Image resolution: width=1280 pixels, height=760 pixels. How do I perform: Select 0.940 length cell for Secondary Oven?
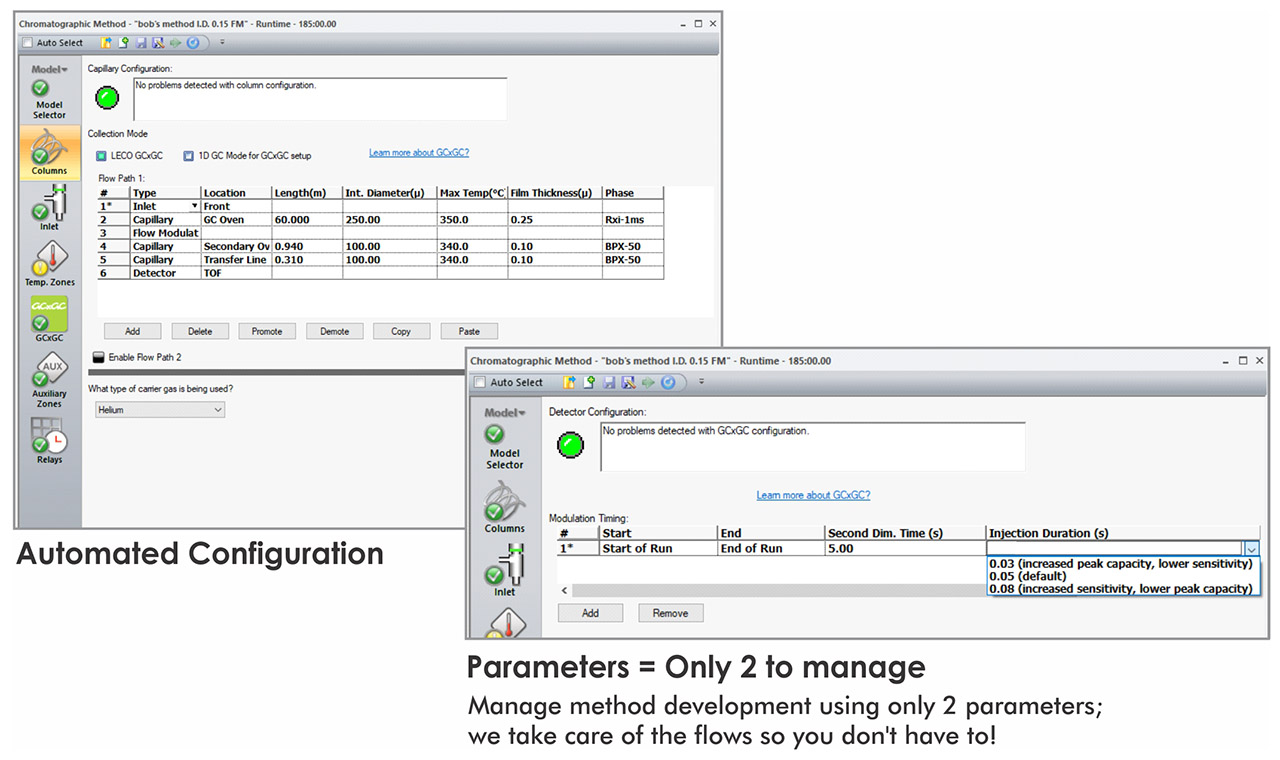pos(305,246)
